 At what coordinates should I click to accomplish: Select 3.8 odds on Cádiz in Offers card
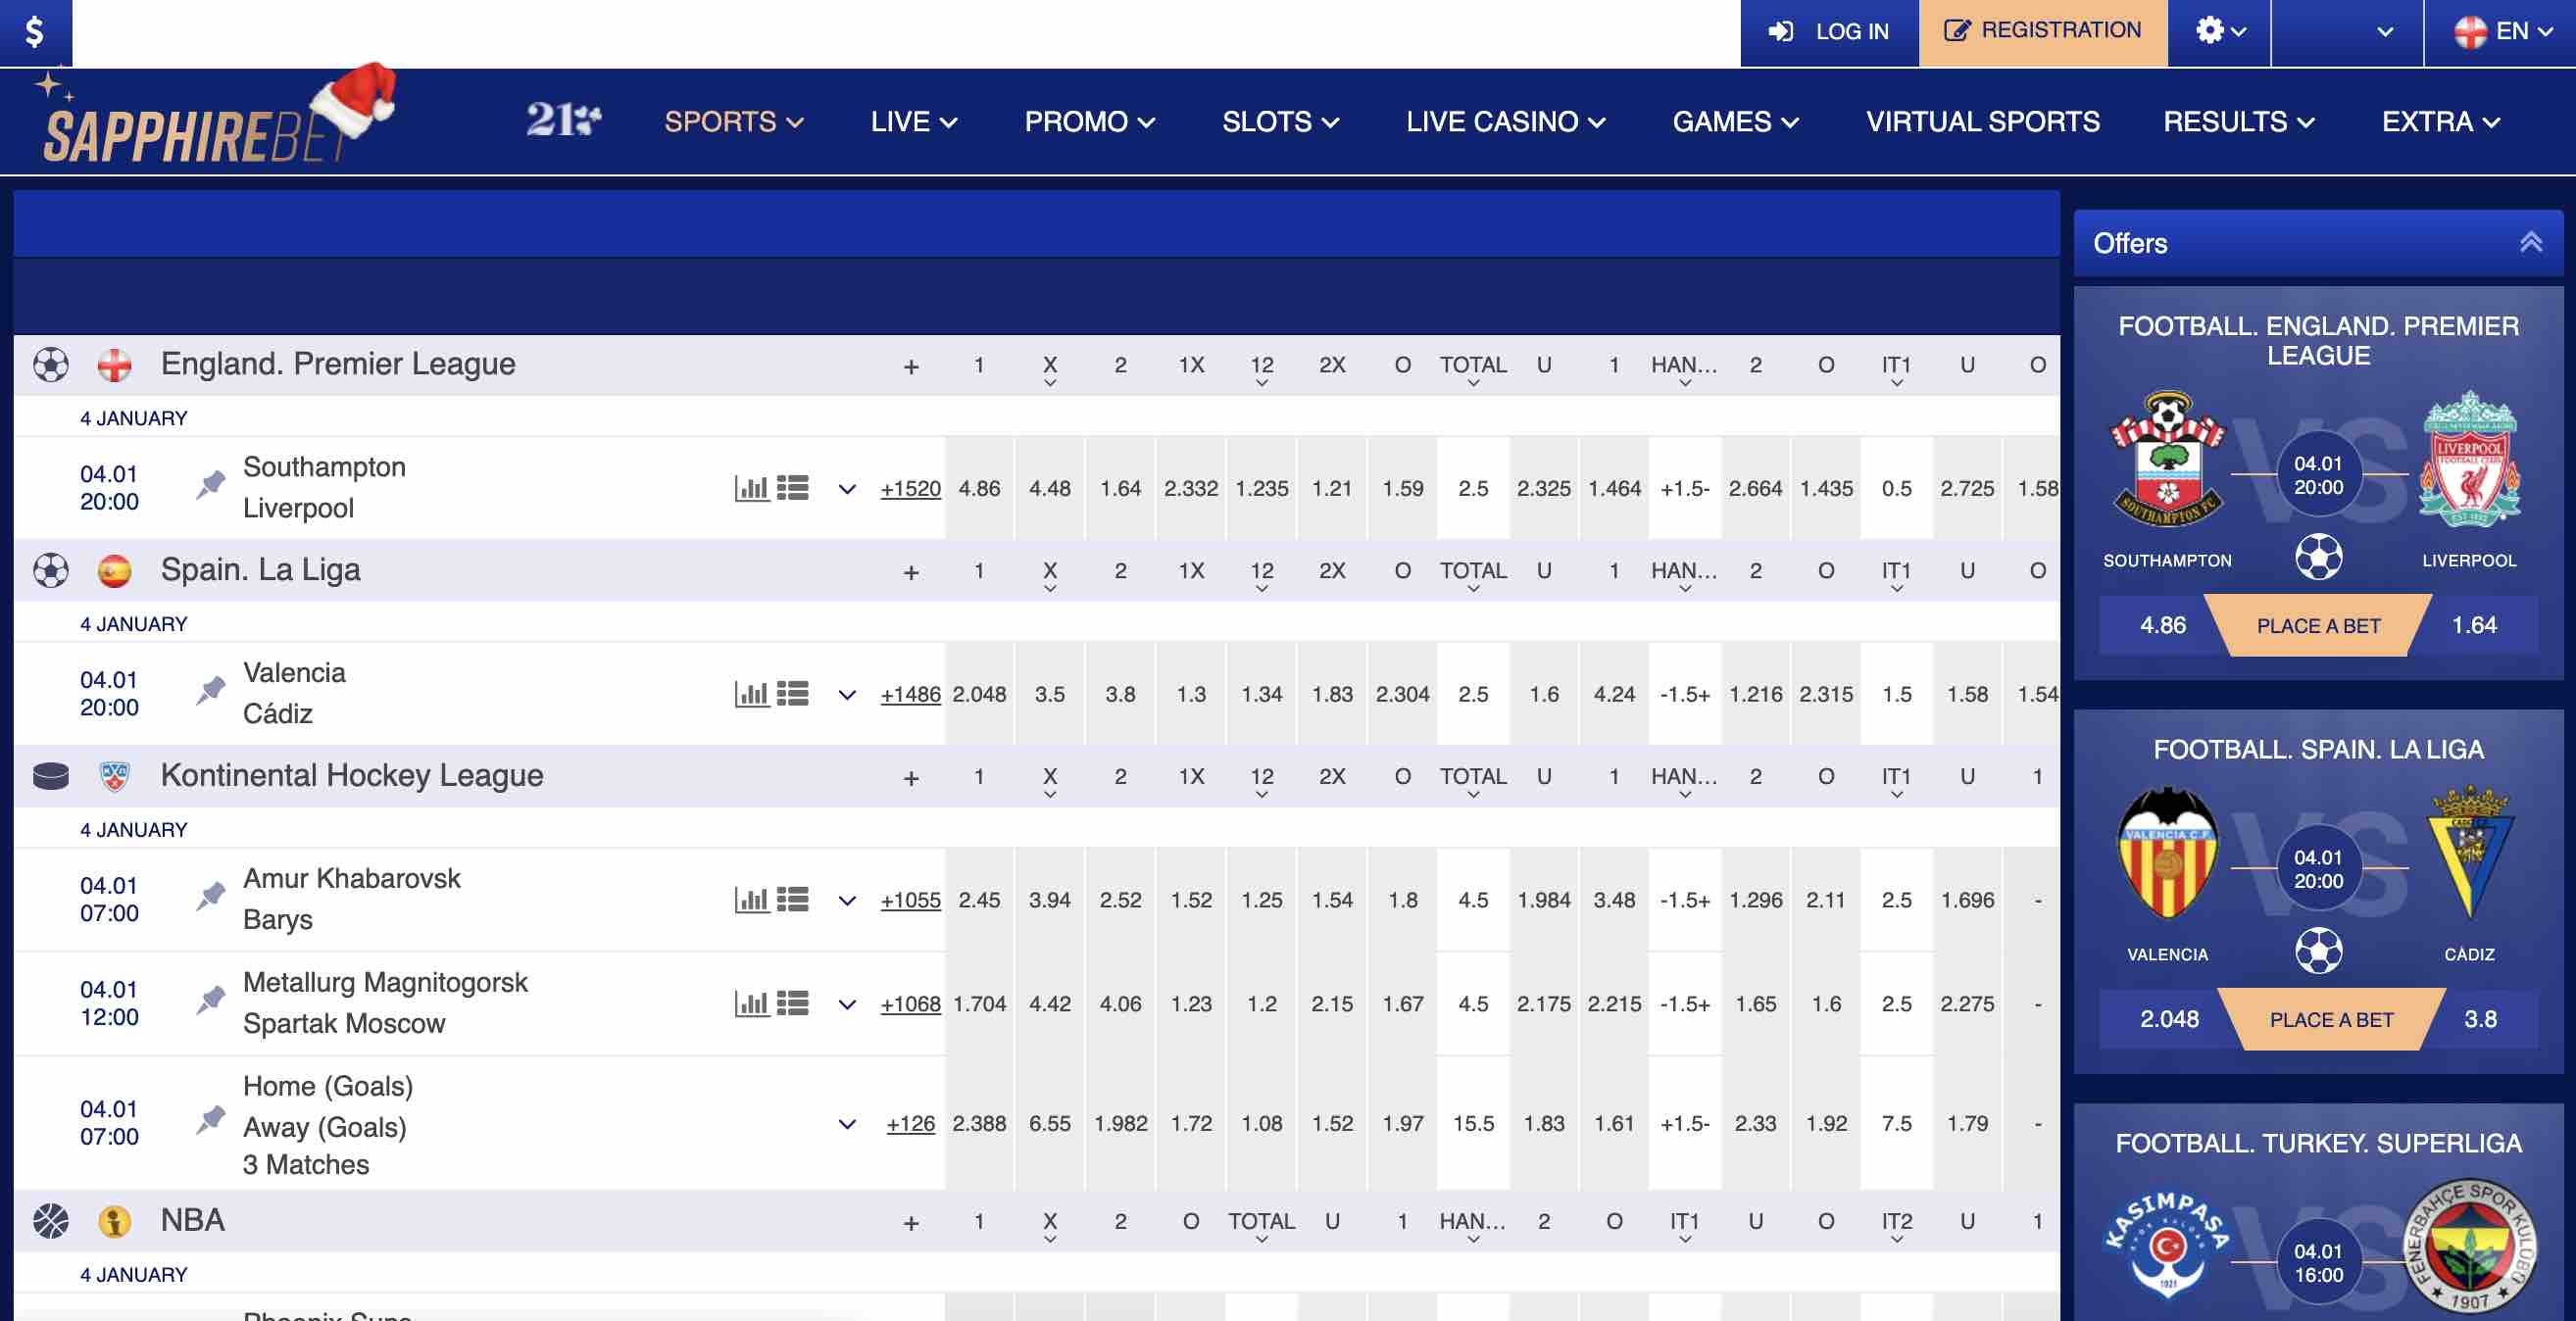coord(2482,1020)
